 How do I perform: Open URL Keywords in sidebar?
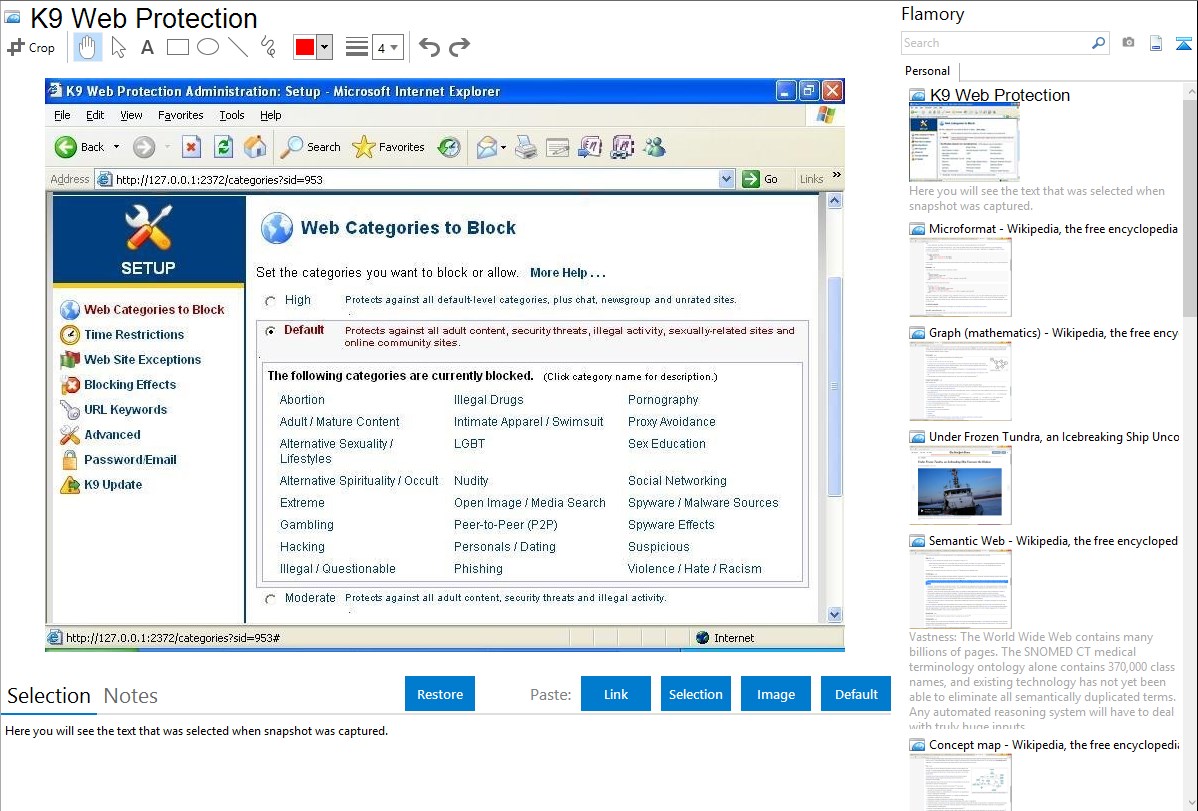[x=125, y=410]
